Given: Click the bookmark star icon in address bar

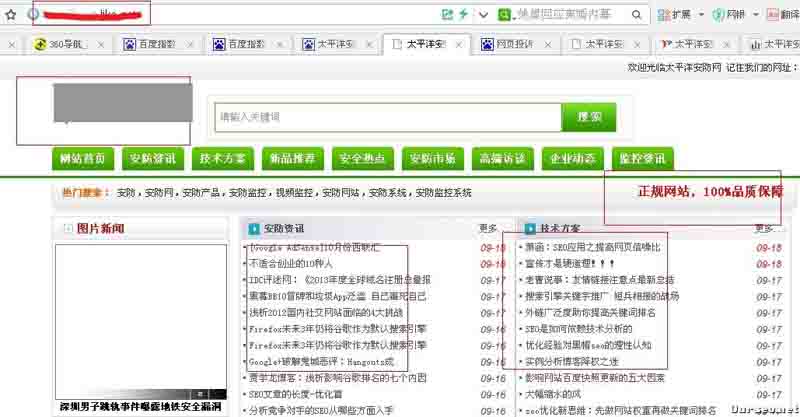Looking at the screenshot, I should [x=10, y=15].
